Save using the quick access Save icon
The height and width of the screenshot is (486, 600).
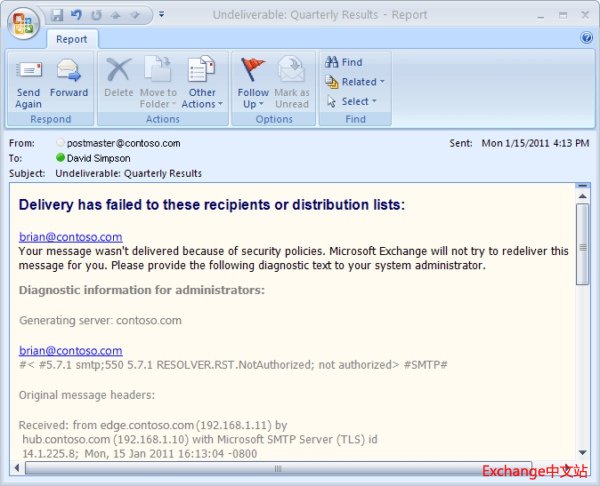tap(57, 15)
